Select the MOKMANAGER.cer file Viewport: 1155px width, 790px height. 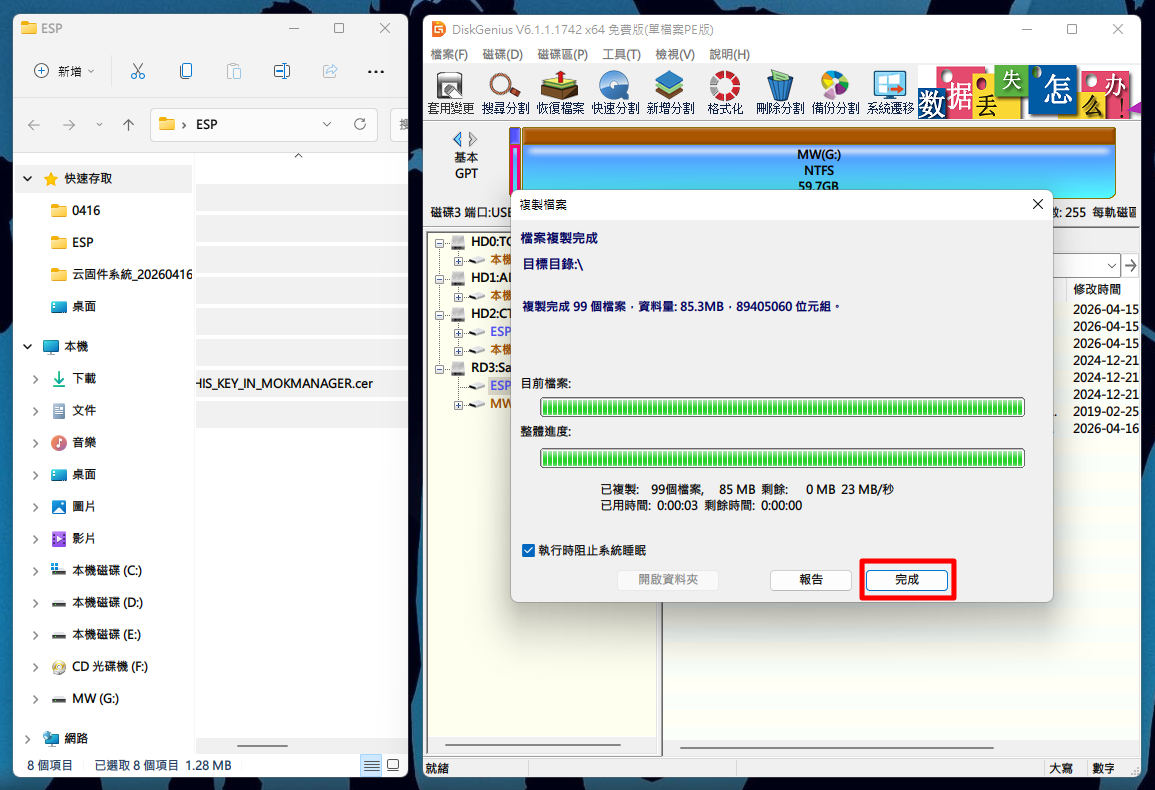[x=302, y=384]
